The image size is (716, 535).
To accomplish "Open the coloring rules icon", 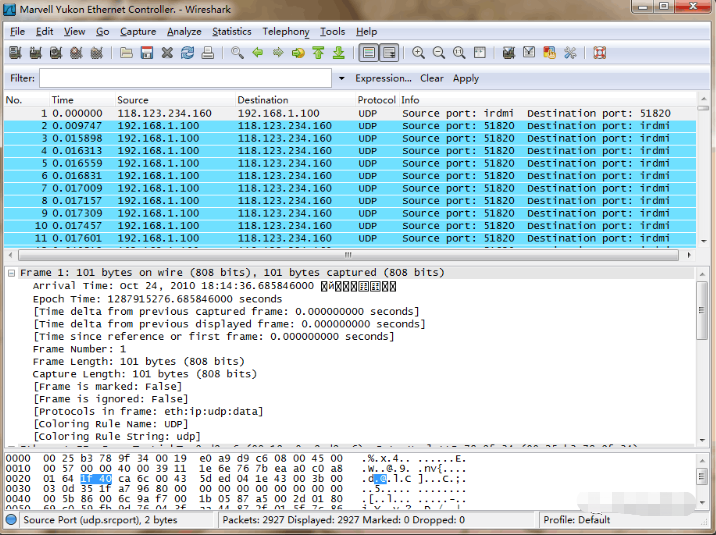I will pyautogui.click(x=549, y=53).
